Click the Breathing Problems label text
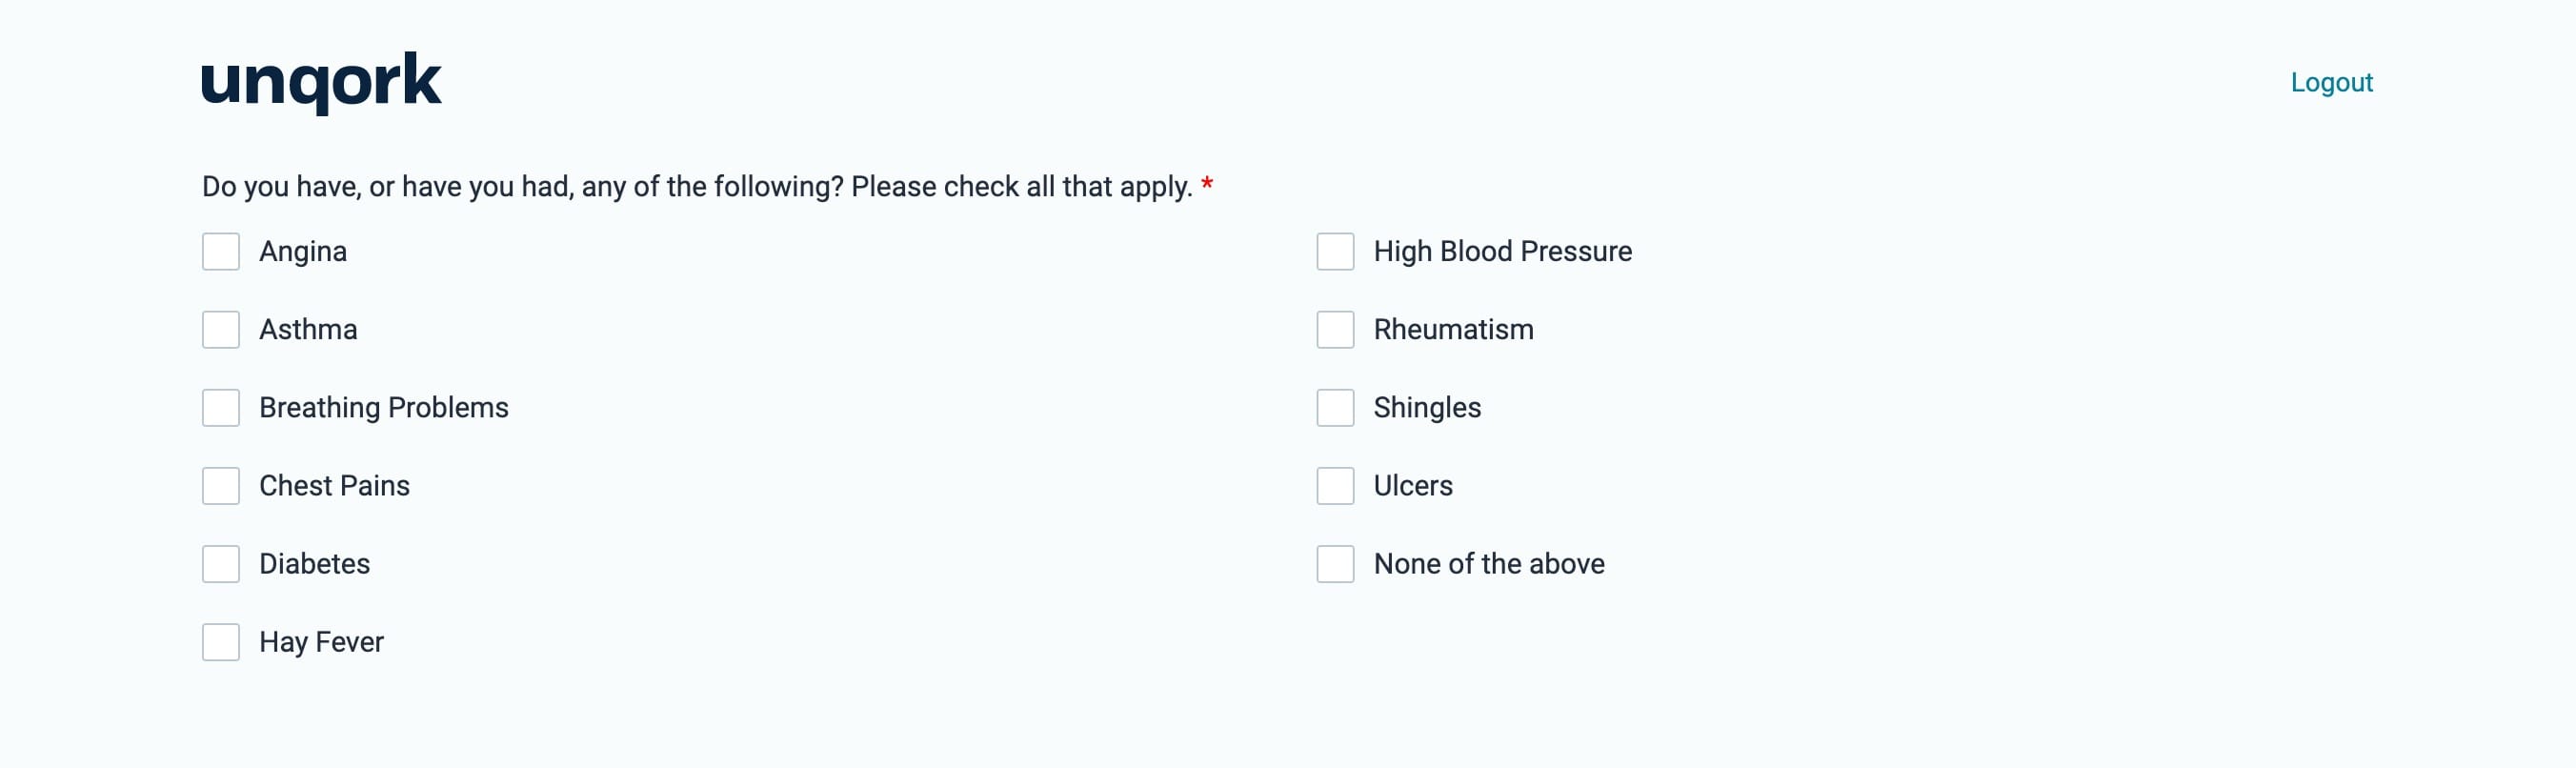The height and width of the screenshot is (768, 2576). click(383, 408)
